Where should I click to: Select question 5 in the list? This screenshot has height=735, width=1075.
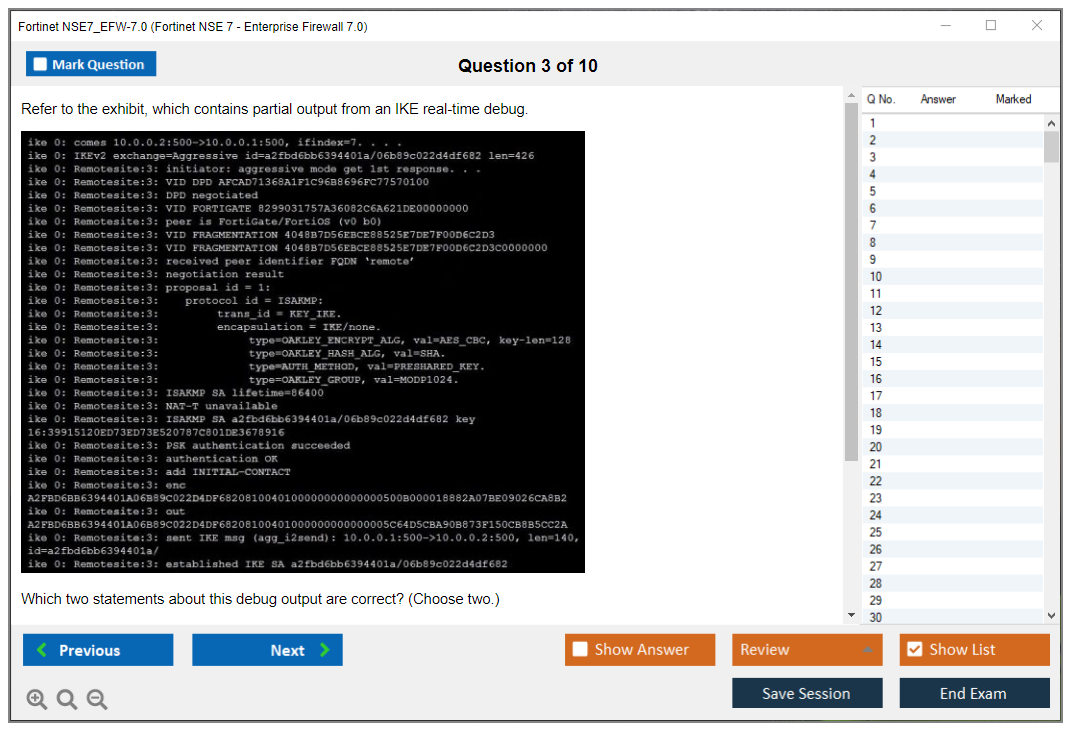873,191
